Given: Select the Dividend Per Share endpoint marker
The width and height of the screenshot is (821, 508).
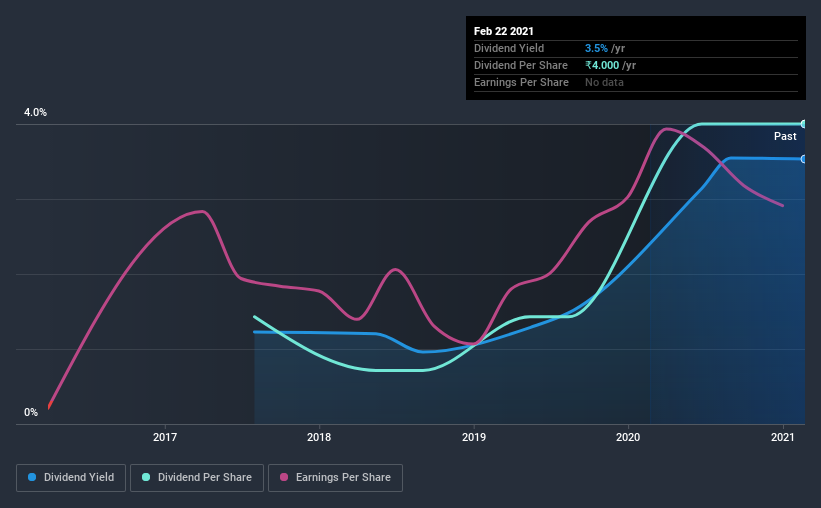Looking at the screenshot, I should point(803,124).
